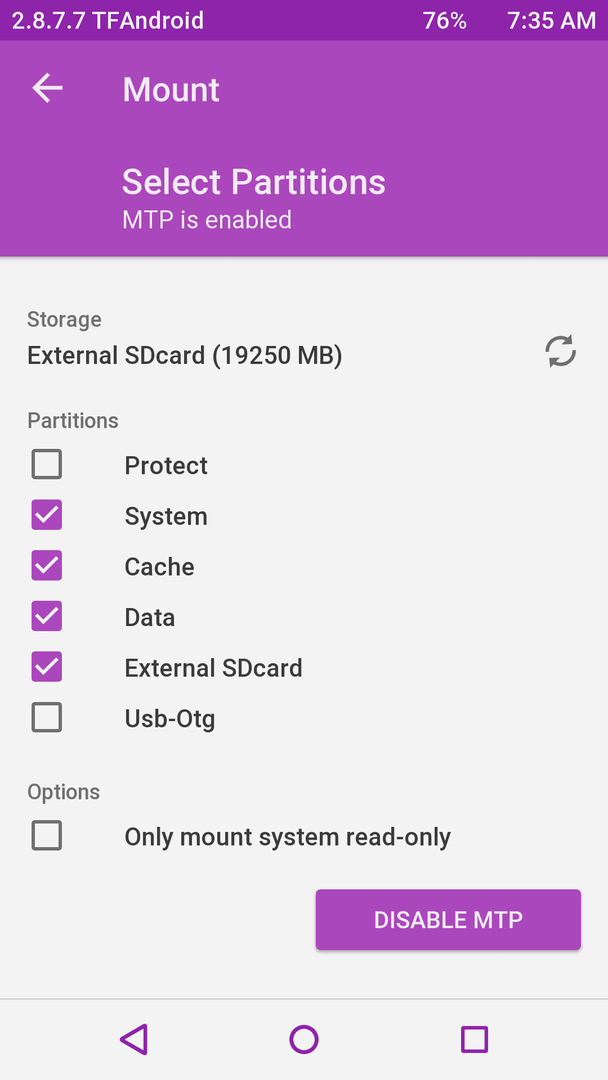Screen dimensions: 608x1080
Task: Check the Protect partition checkbox
Action: [x=47, y=464]
